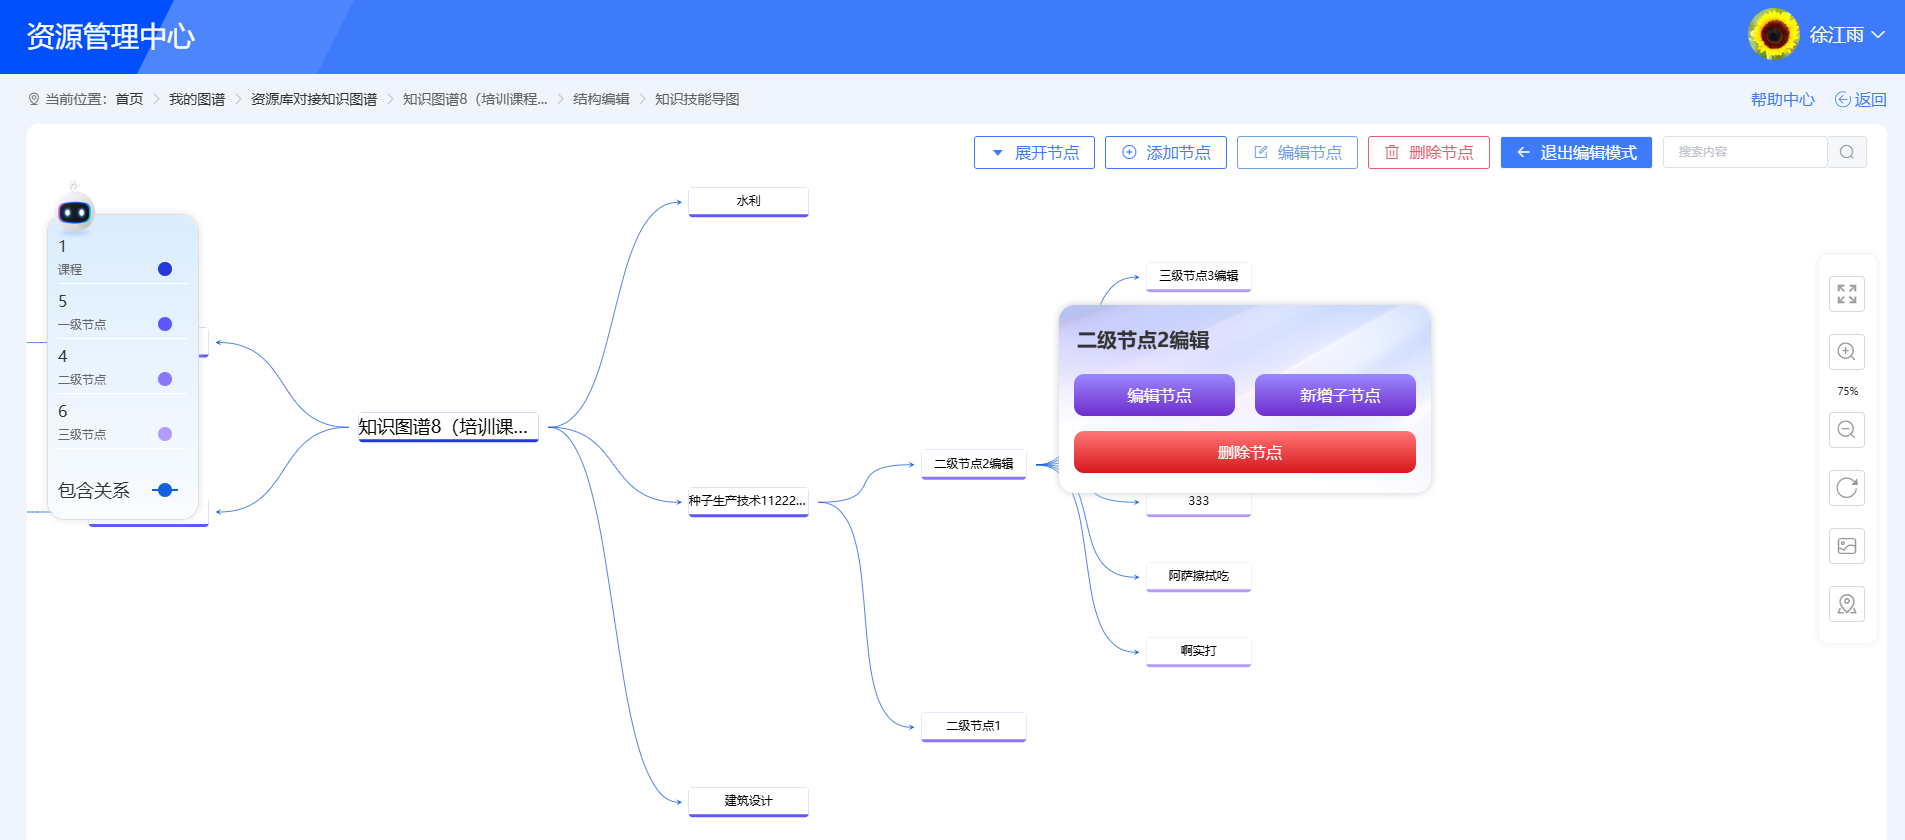The image size is (1905, 840).
Task: Click the 搜索内容 search field
Action: [x=1743, y=152]
